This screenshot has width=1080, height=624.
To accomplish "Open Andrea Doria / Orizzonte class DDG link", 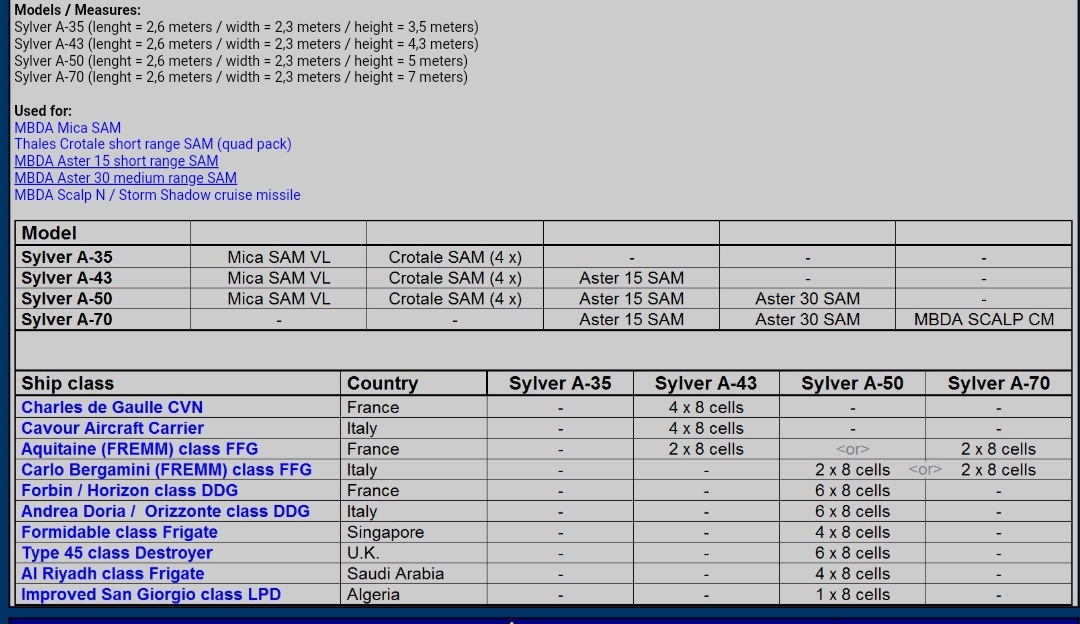I will tap(165, 511).
